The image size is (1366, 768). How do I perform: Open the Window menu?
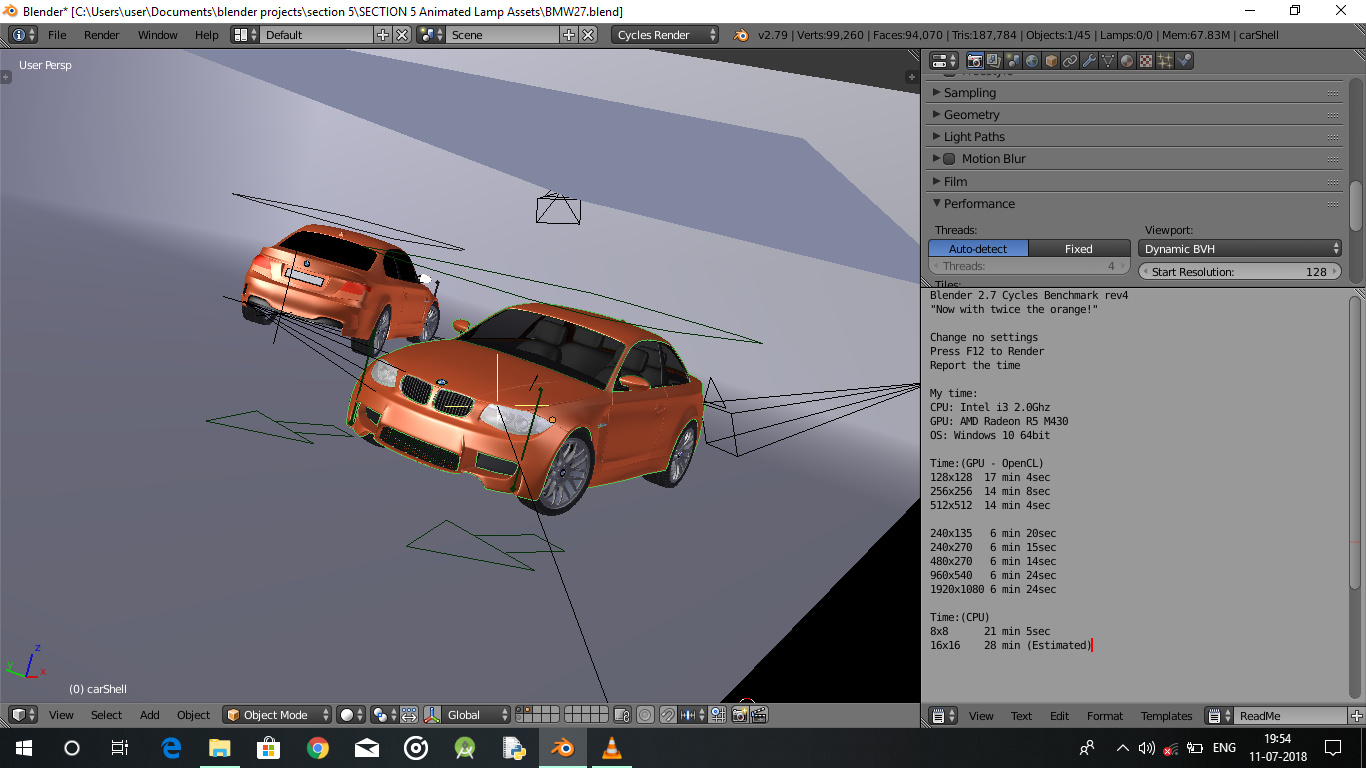157,34
